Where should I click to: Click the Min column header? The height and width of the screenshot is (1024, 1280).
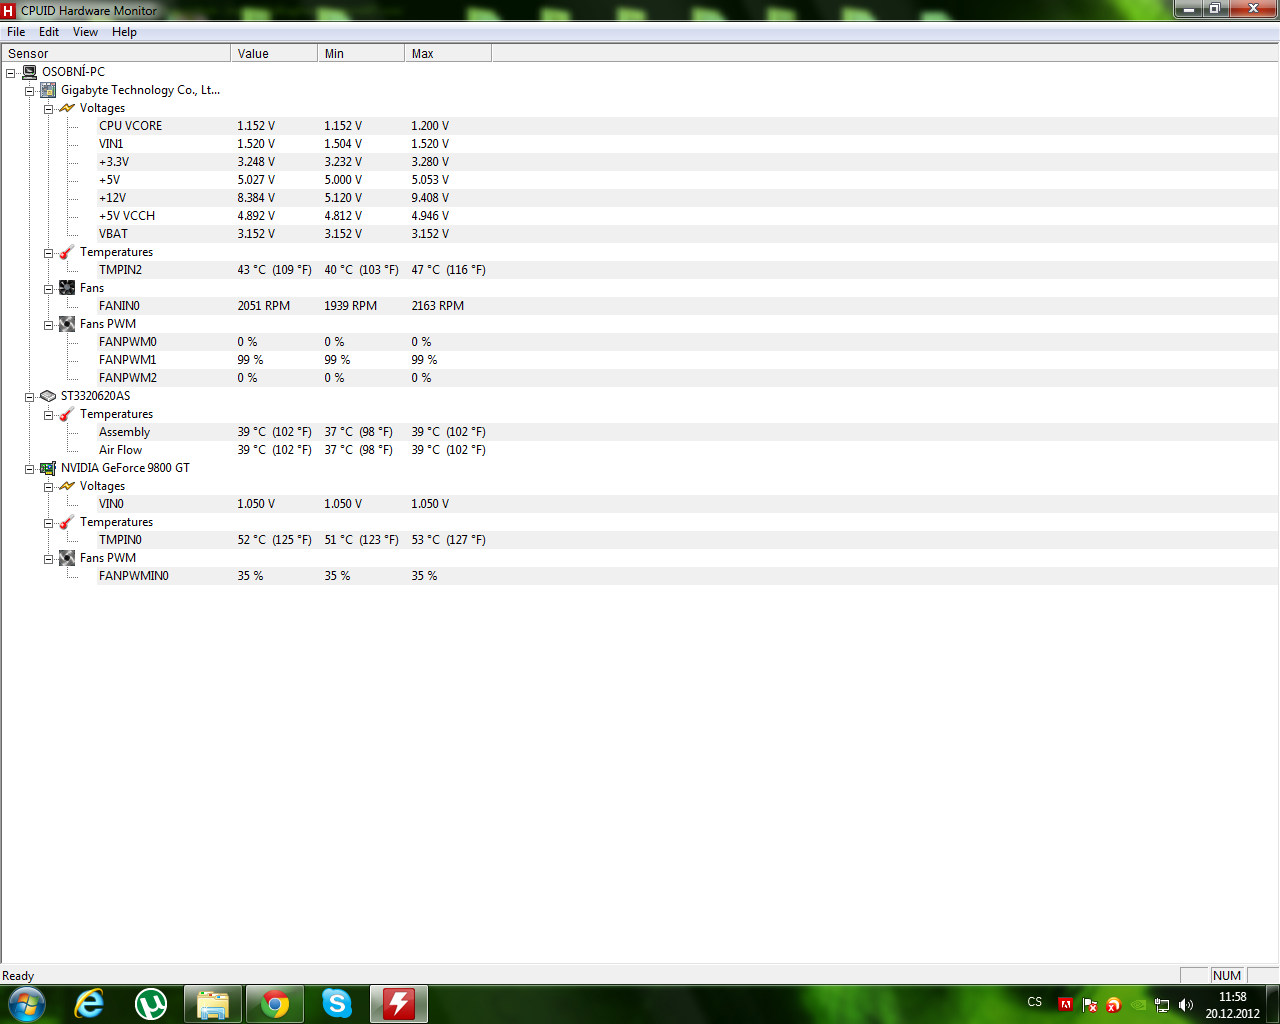pyautogui.click(x=361, y=53)
